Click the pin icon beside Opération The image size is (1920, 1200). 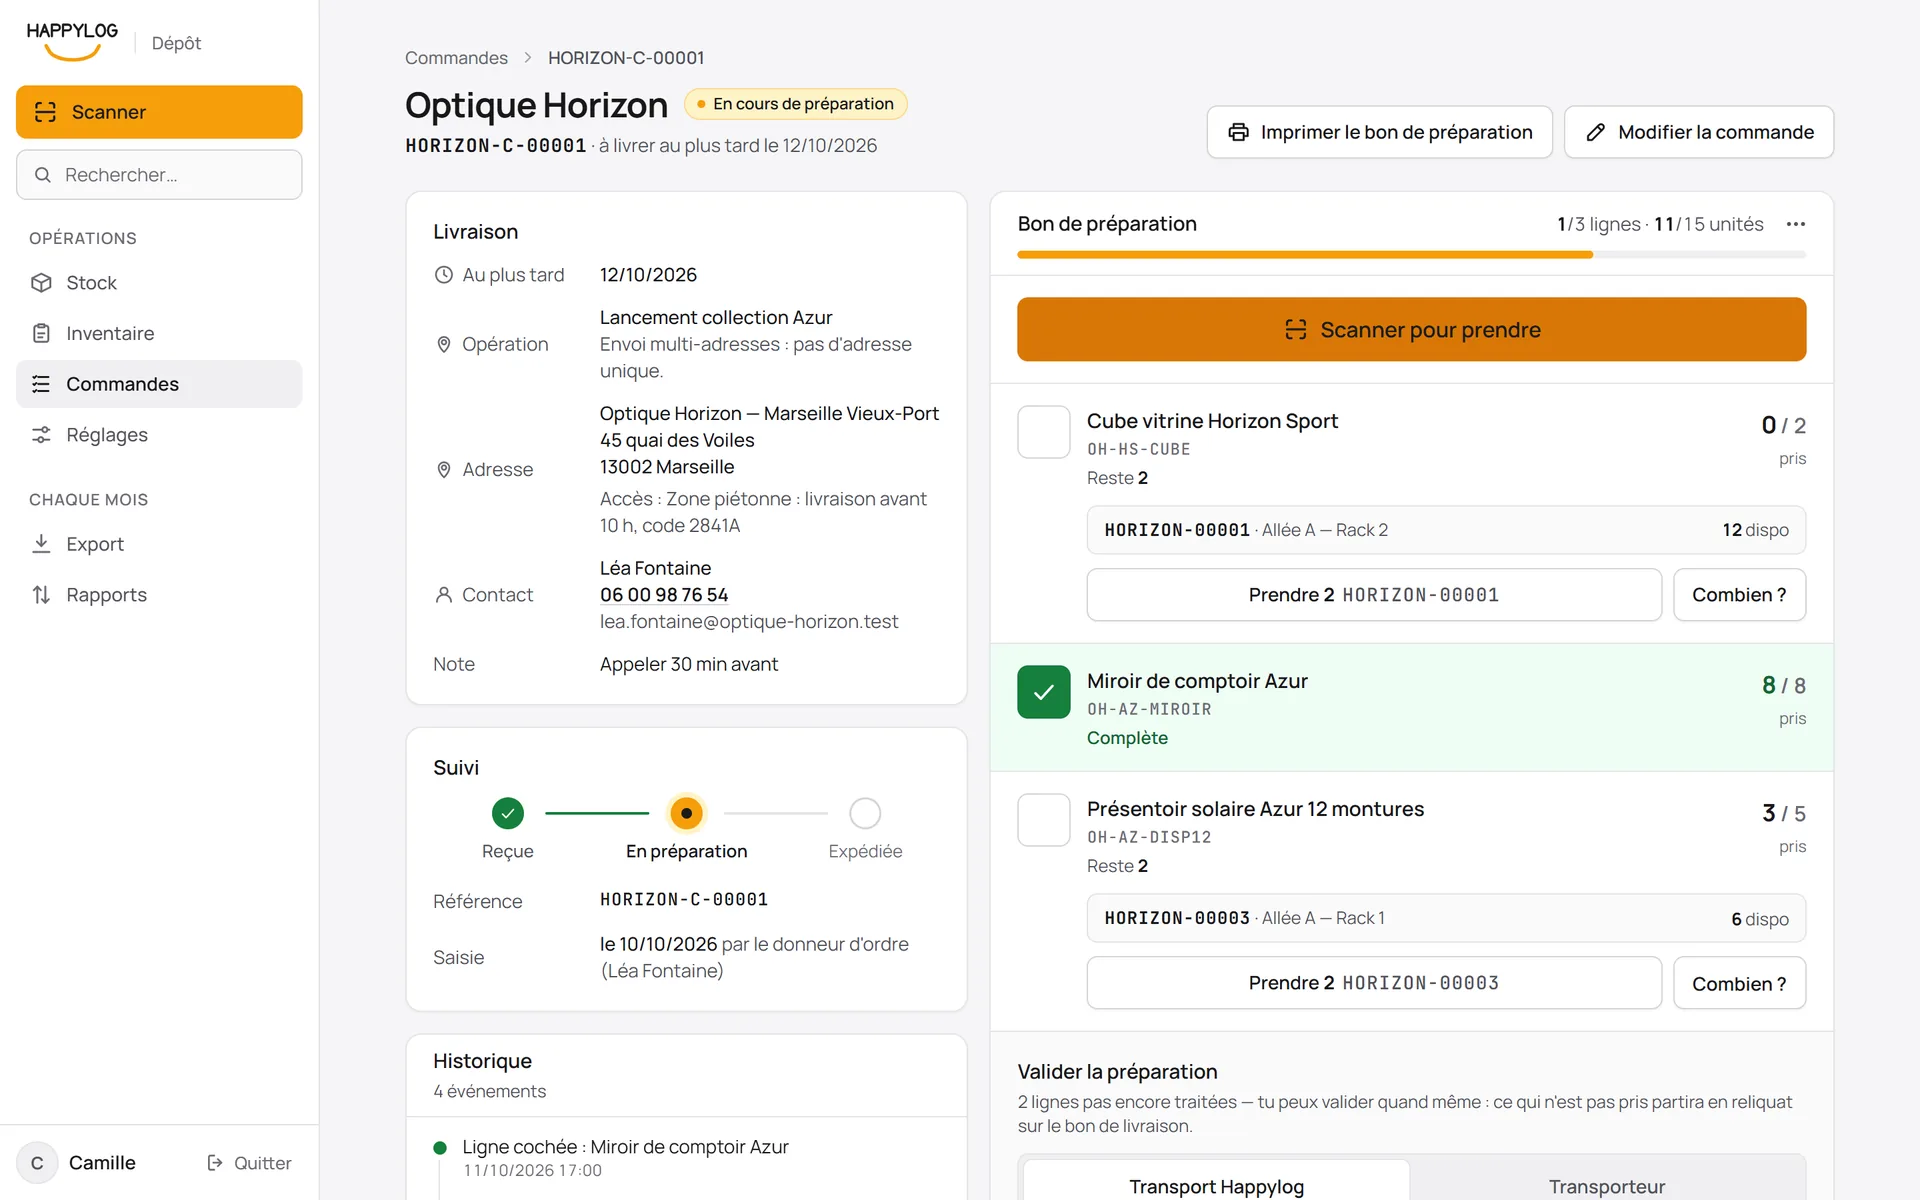tap(444, 344)
